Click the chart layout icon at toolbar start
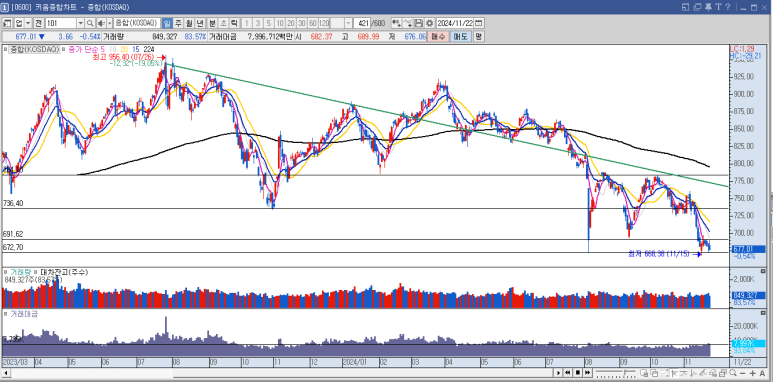The width and height of the screenshot is (773, 382). tap(7, 23)
